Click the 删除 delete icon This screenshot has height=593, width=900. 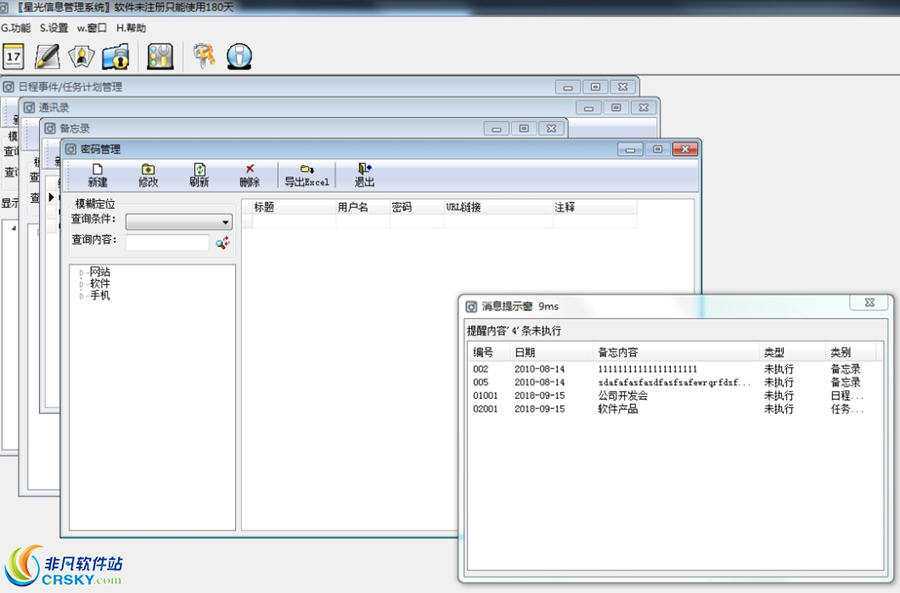pyautogui.click(x=247, y=172)
